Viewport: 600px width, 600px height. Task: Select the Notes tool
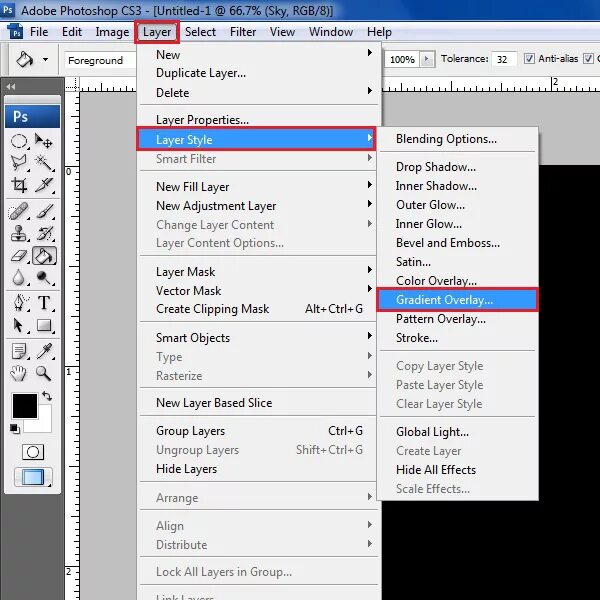tap(19, 351)
